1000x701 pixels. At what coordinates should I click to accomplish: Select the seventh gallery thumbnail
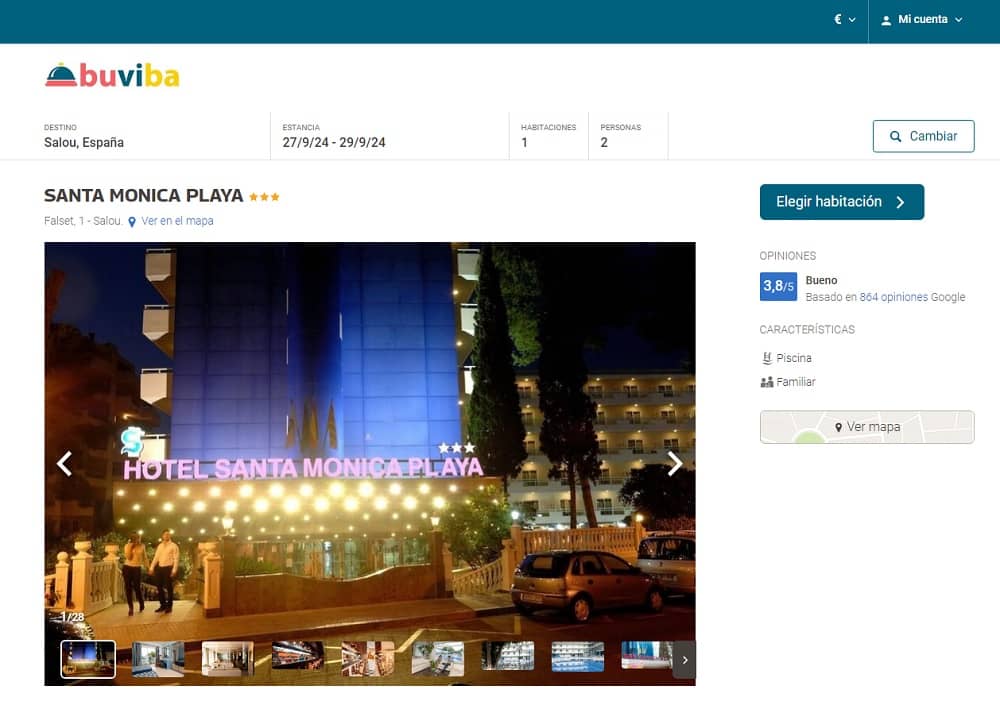point(508,657)
